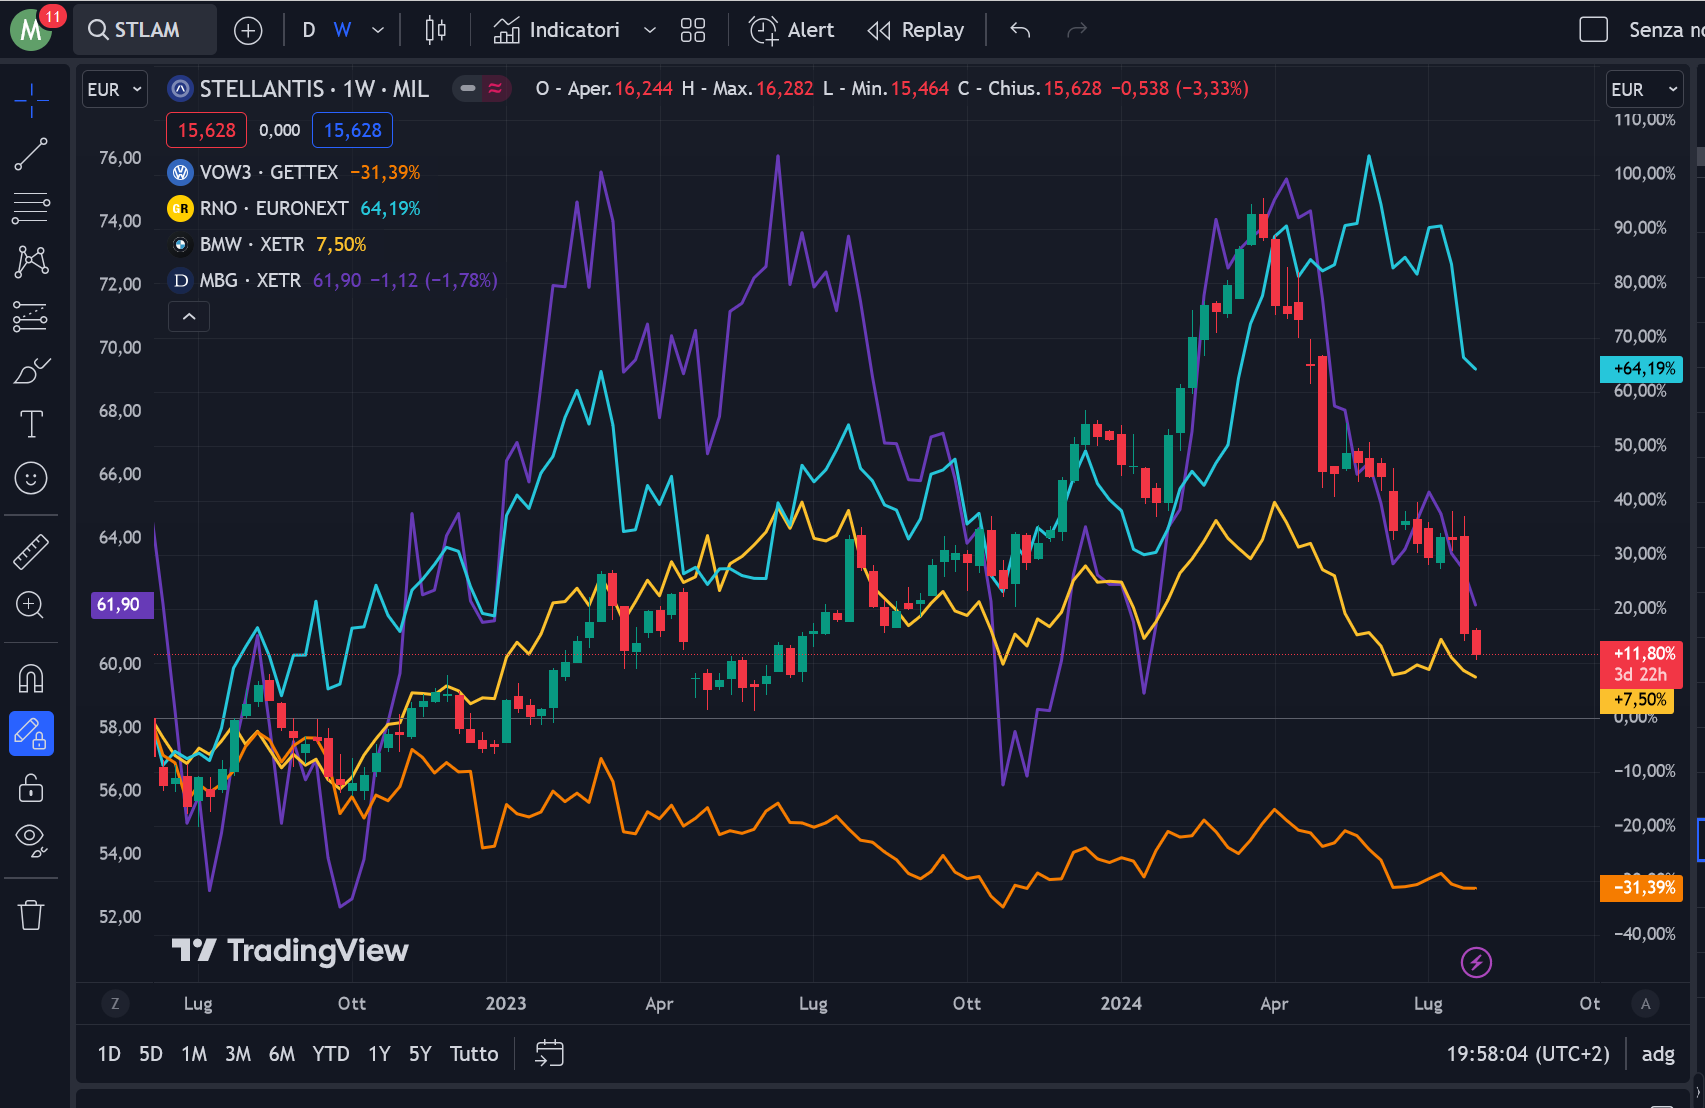Open the timezone 19:58:04 (UTC+2) menu

pyautogui.click(x=1528, y=1054)
